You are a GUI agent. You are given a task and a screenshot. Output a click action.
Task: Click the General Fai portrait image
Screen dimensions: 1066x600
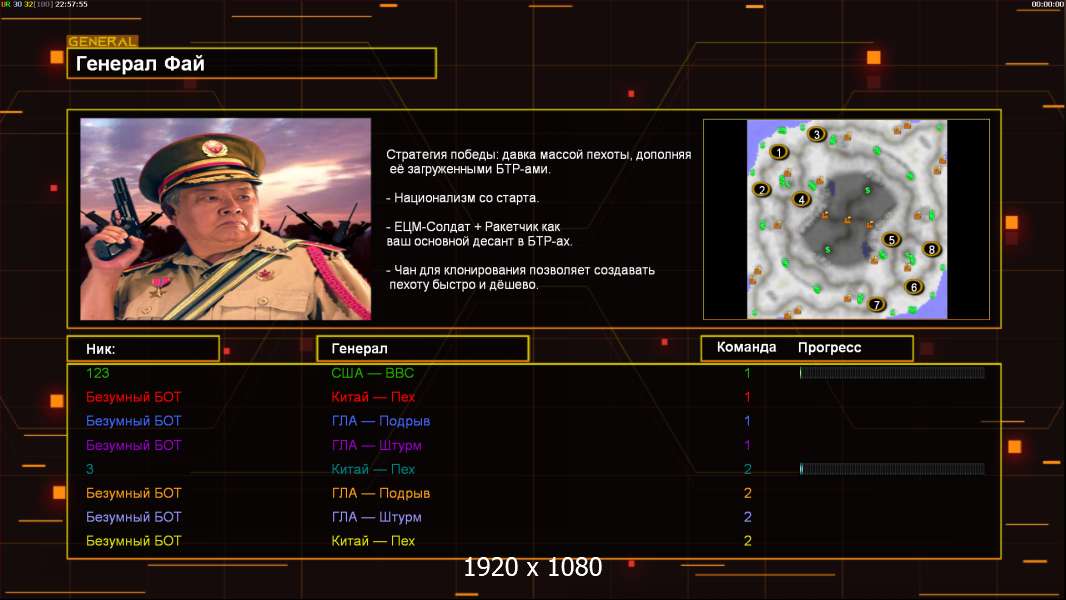tap(225, 219)
